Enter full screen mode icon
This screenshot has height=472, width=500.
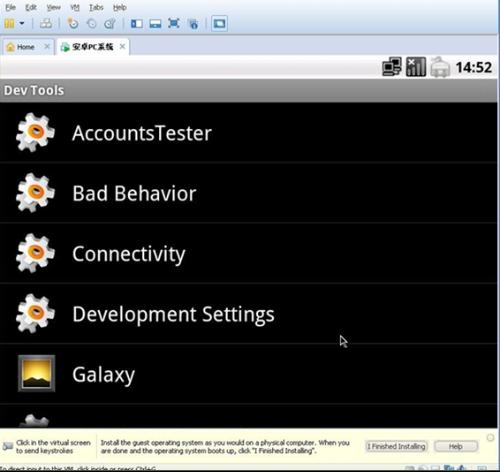174,24
